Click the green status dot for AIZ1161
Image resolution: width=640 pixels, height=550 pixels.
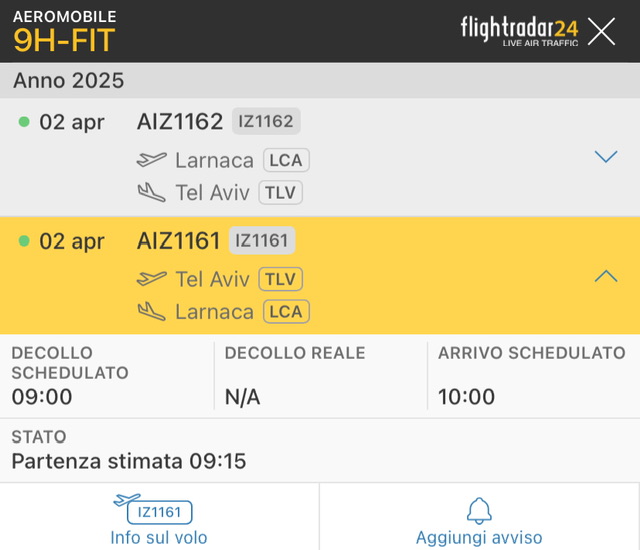[24, 241]
